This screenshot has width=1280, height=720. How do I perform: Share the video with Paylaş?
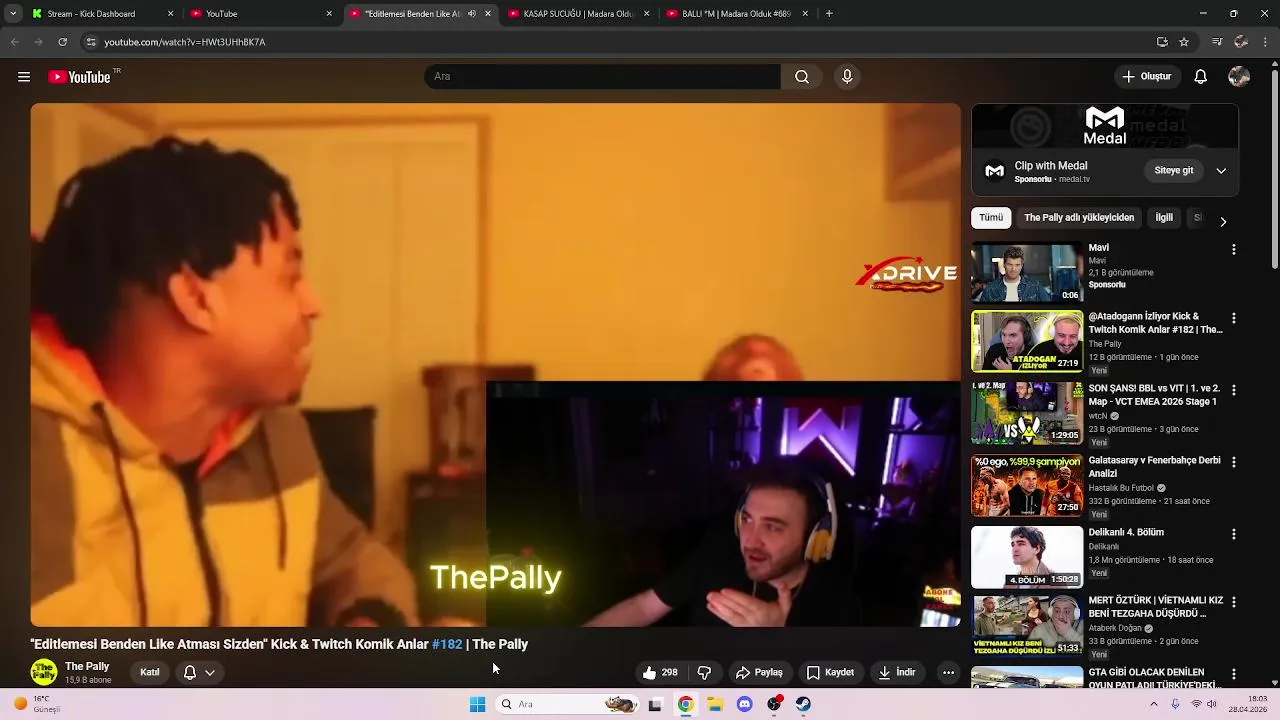tap(759, 673)
